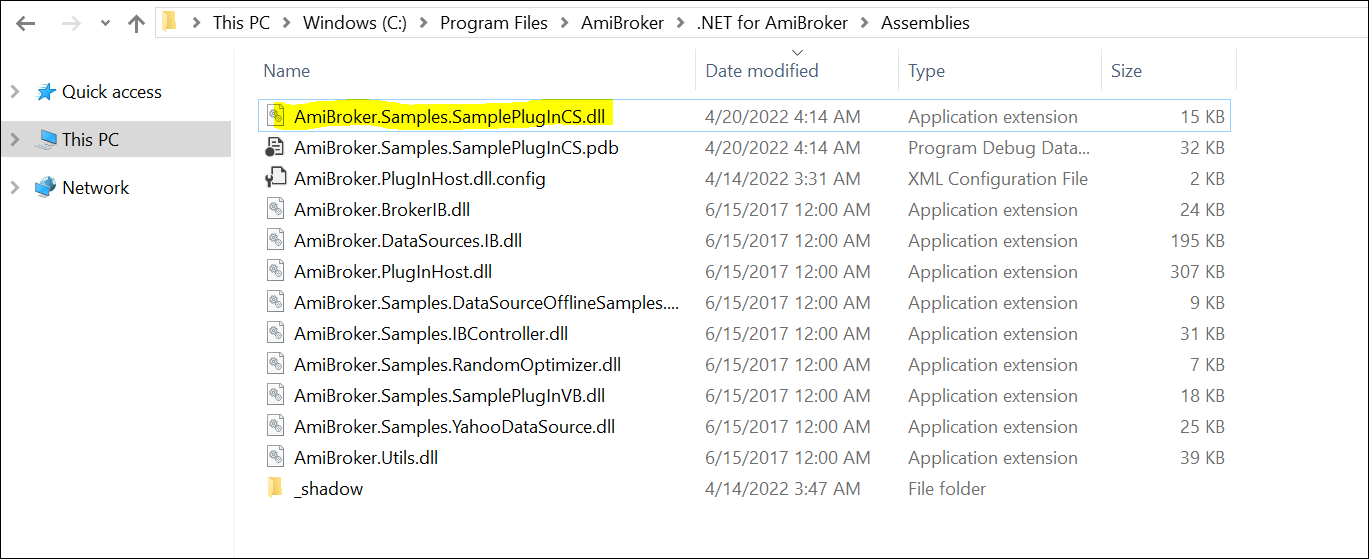Click the AmiBroker.Utils.dll file icon
The height and width of the screenshot is (559, 1369).
[276, 458]
